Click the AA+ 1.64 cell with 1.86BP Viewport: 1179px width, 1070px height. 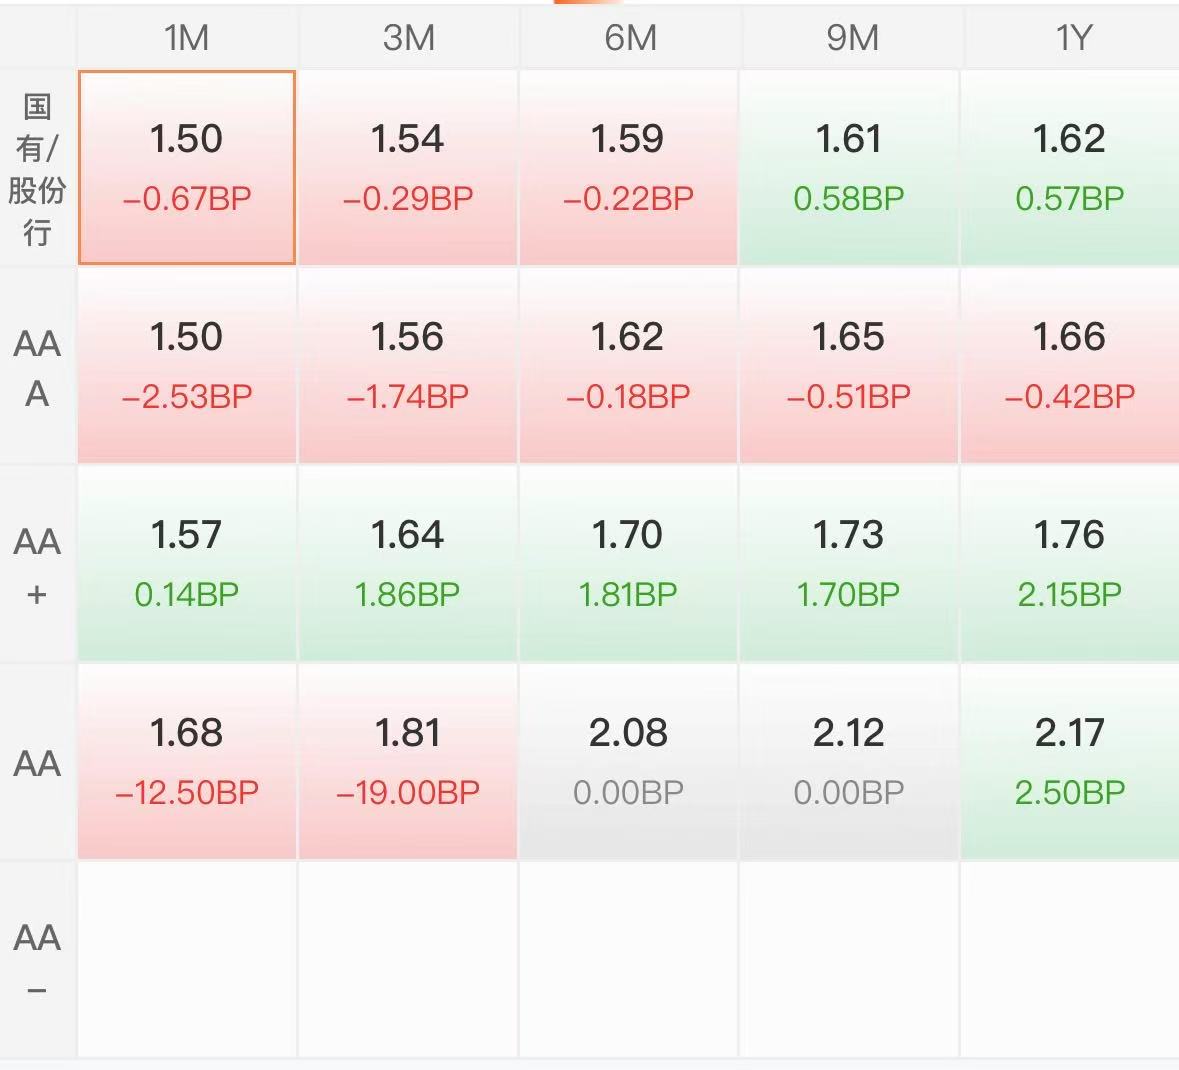tap(408, 564)
